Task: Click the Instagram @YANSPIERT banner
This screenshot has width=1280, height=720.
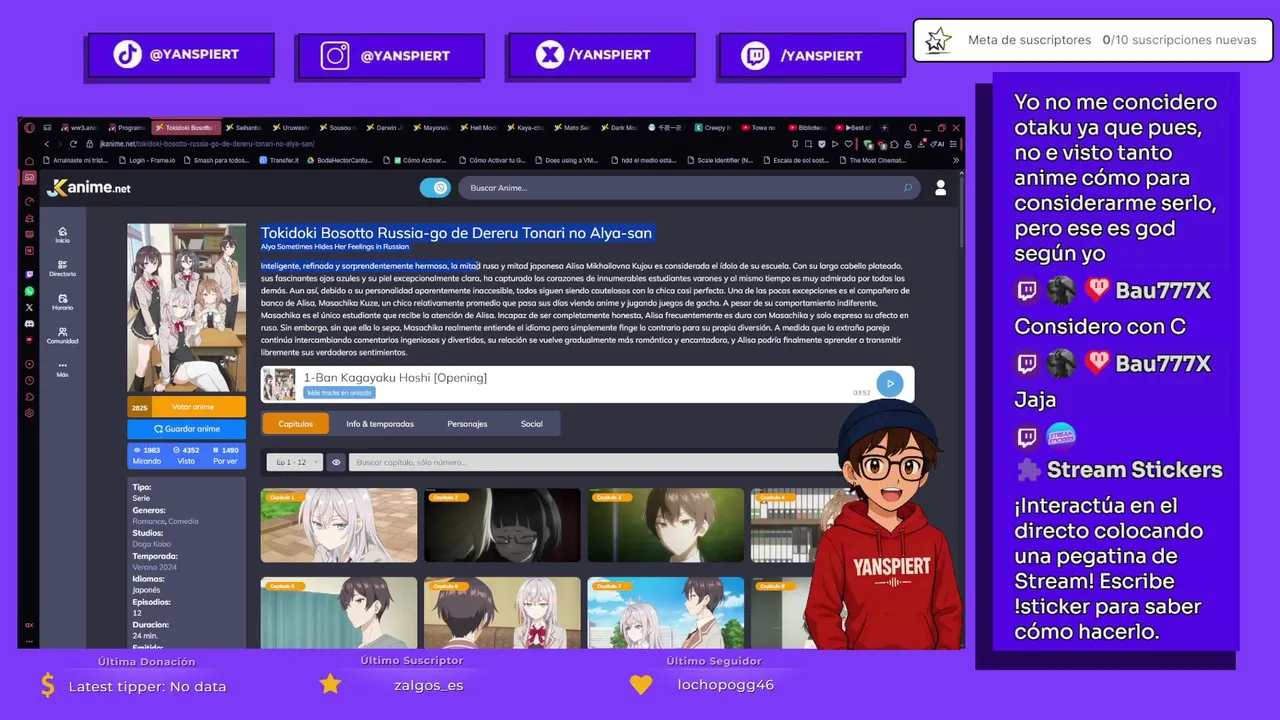Action: click(x=390, y=55)
